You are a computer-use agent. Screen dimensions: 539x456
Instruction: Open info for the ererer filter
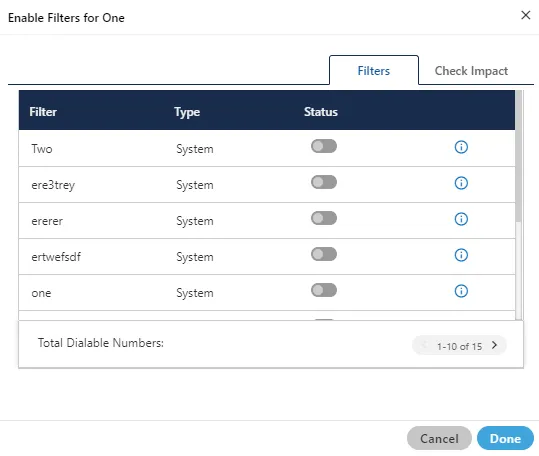[461, 219]
